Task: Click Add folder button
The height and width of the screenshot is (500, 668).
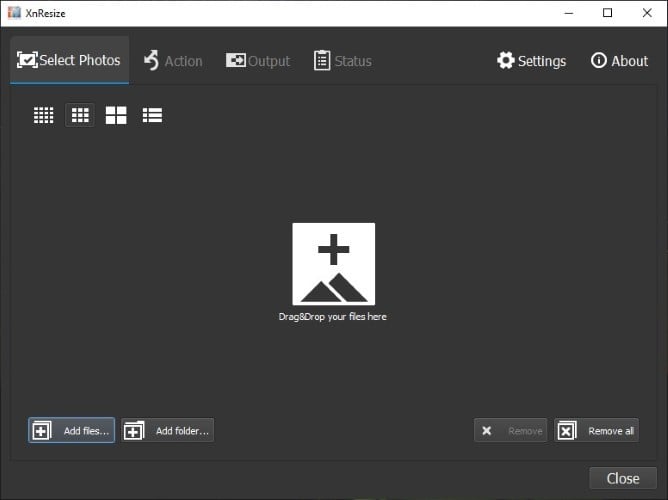Action: (x=167, y=431)
